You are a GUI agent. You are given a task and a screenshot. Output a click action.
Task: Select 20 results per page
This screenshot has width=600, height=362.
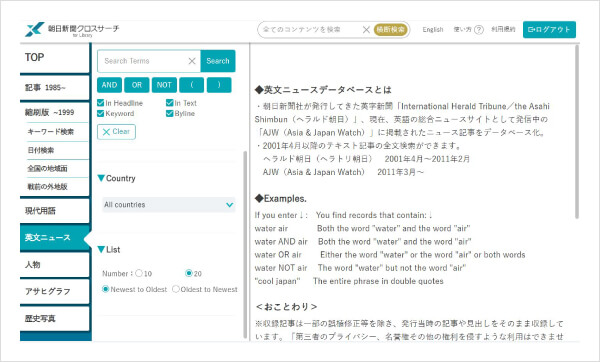[x=188, y=273]
